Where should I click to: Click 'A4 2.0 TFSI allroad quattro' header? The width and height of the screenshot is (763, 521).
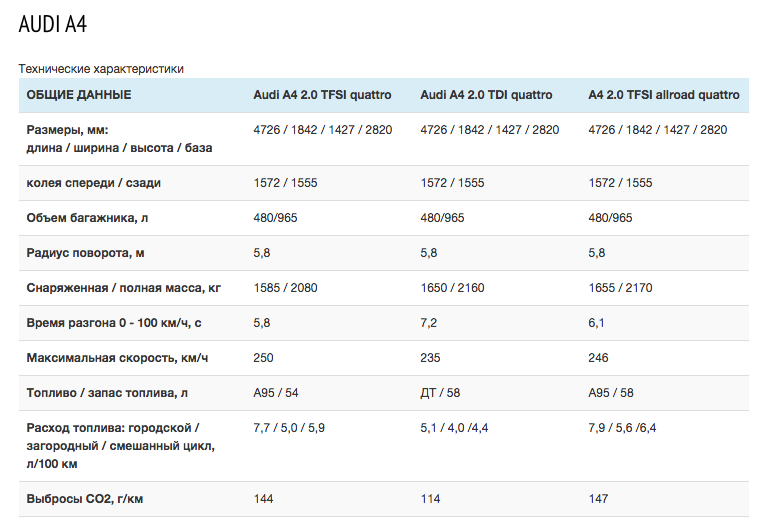pyautogui.click(x=664, y=95)
